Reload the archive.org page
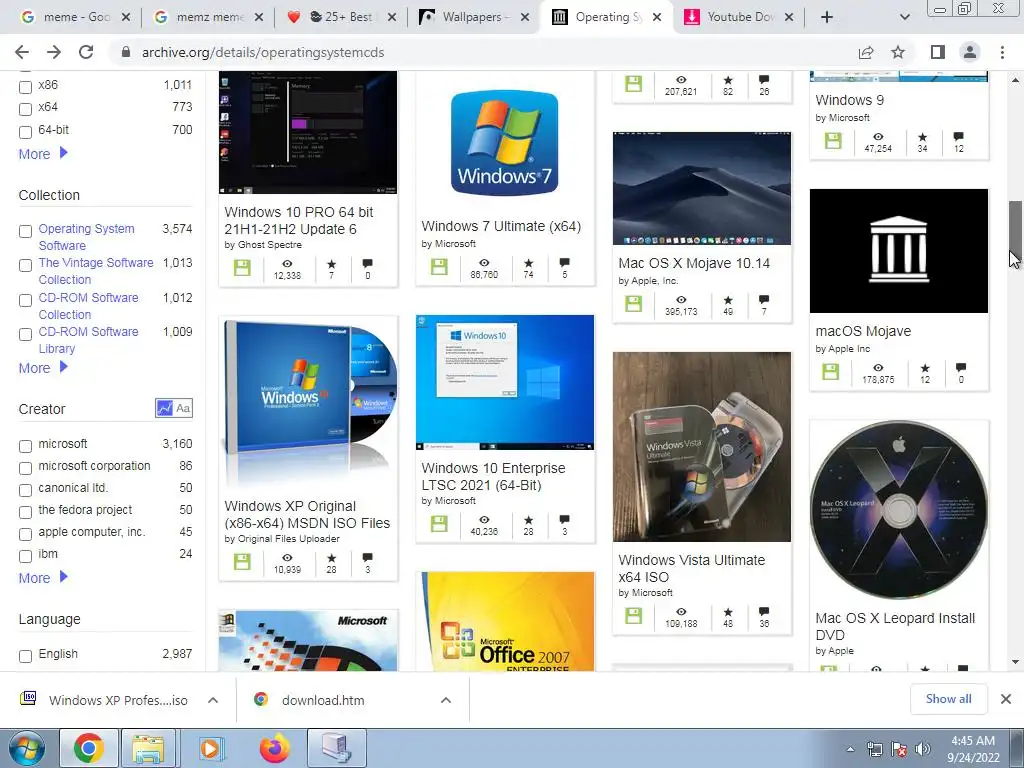Screen dimensions: 1024x768 point(86,52)
